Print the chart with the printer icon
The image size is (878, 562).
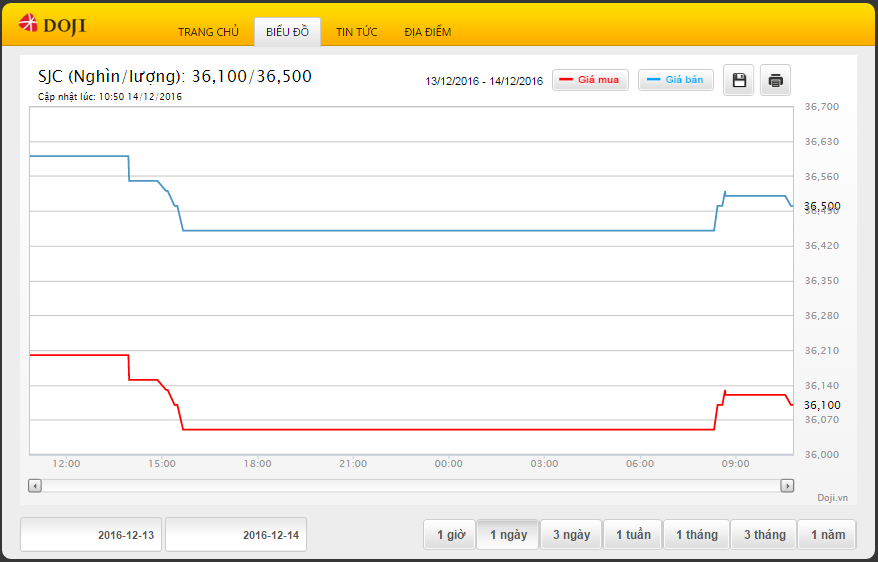pos(775,80)
